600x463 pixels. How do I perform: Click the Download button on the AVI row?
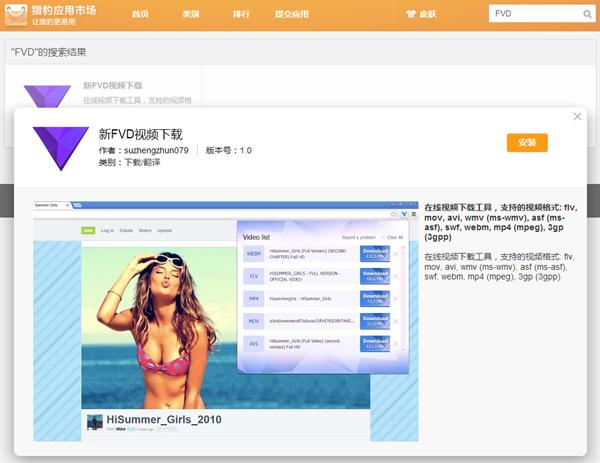[x=375, y=344]
